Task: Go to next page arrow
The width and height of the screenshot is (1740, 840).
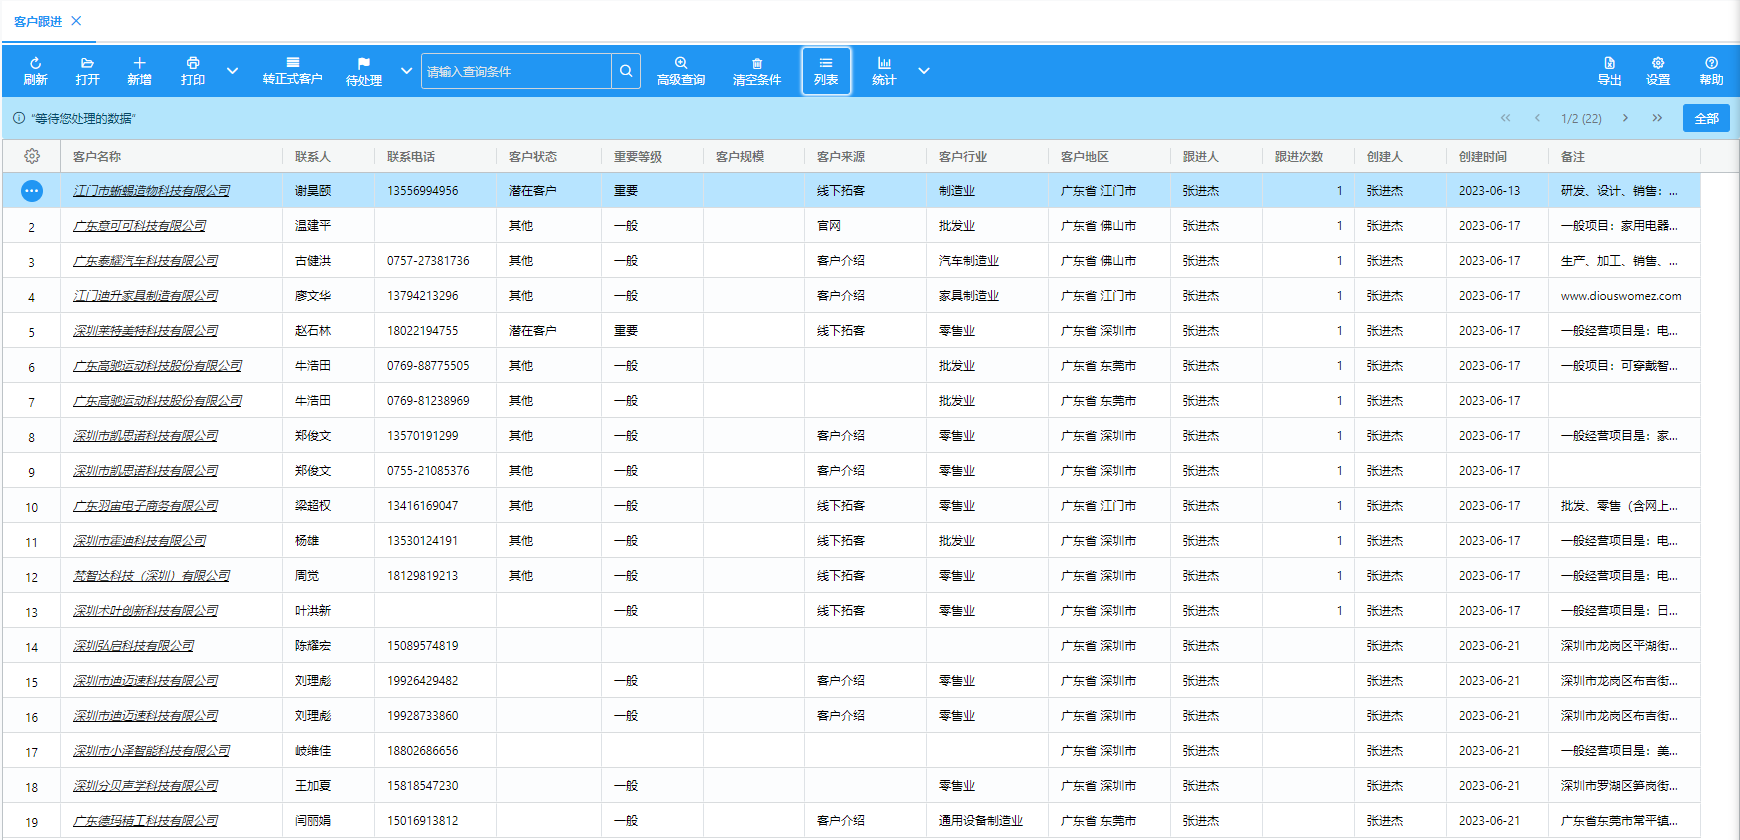Action: tap(1625, 118)
